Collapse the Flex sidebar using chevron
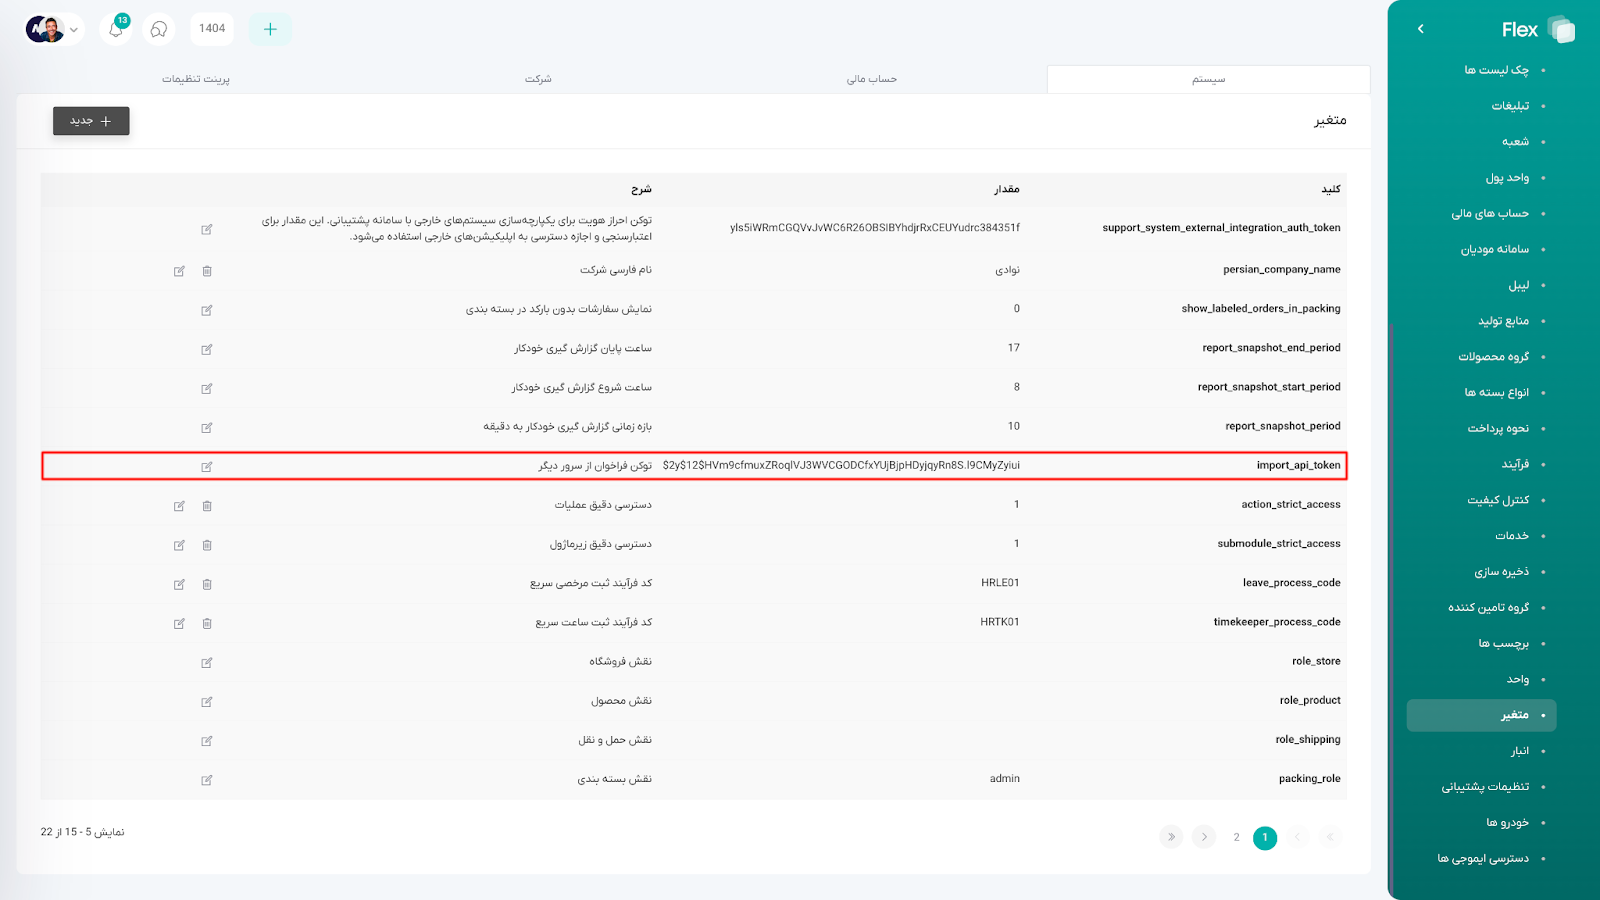 pos(1420,29)
